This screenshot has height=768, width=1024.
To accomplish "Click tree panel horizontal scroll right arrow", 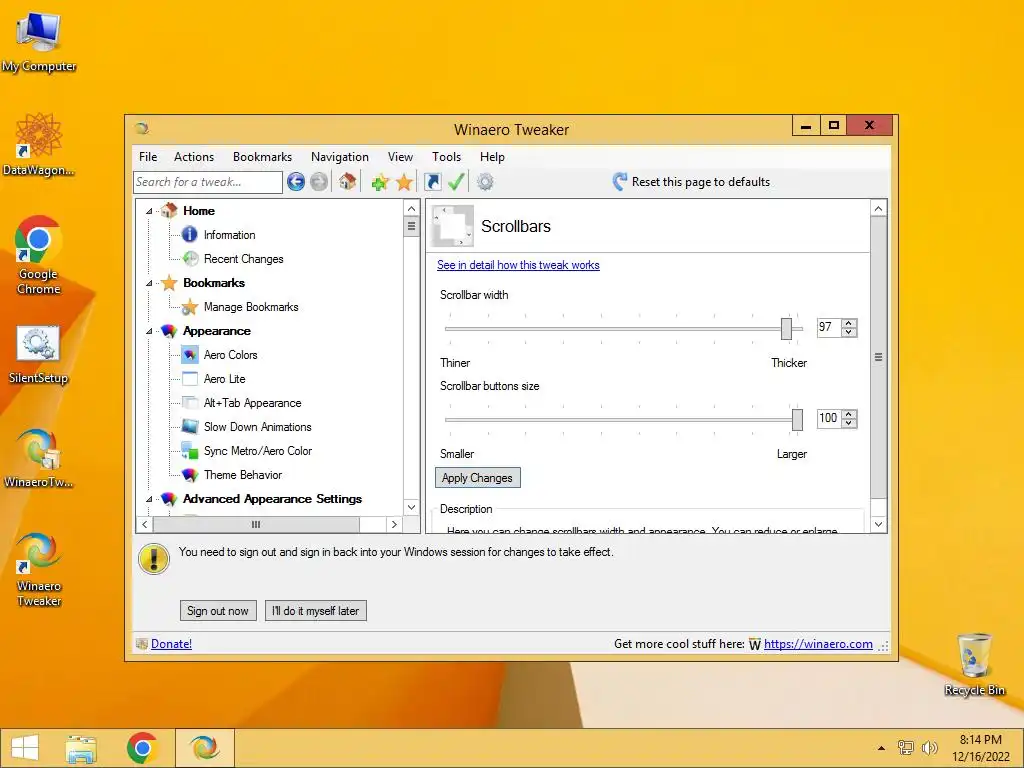I will coord(394,524).
